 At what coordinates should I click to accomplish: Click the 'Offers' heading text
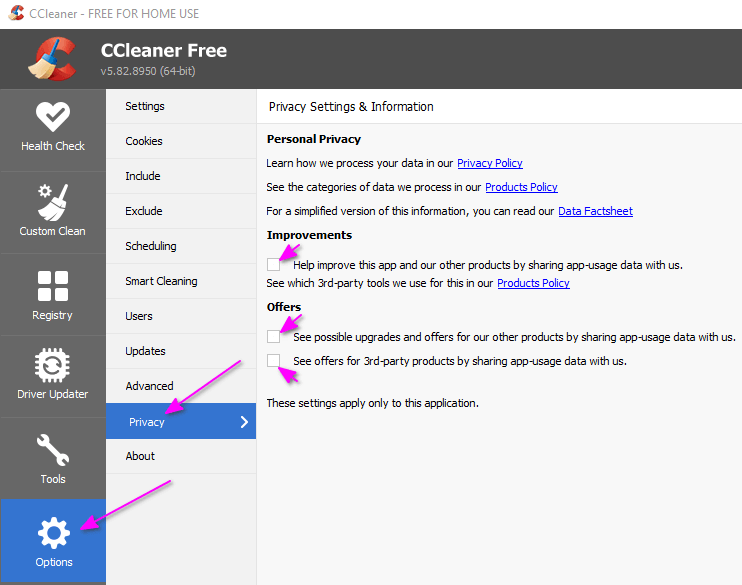click(284, 307)
